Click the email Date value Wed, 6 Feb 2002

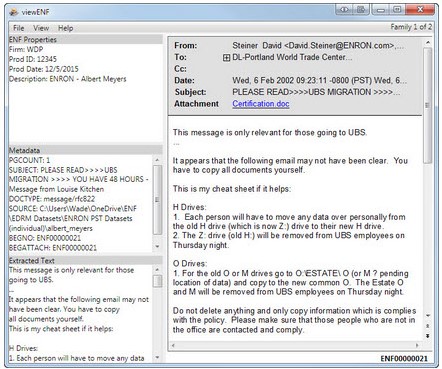(x=319, y=80)
